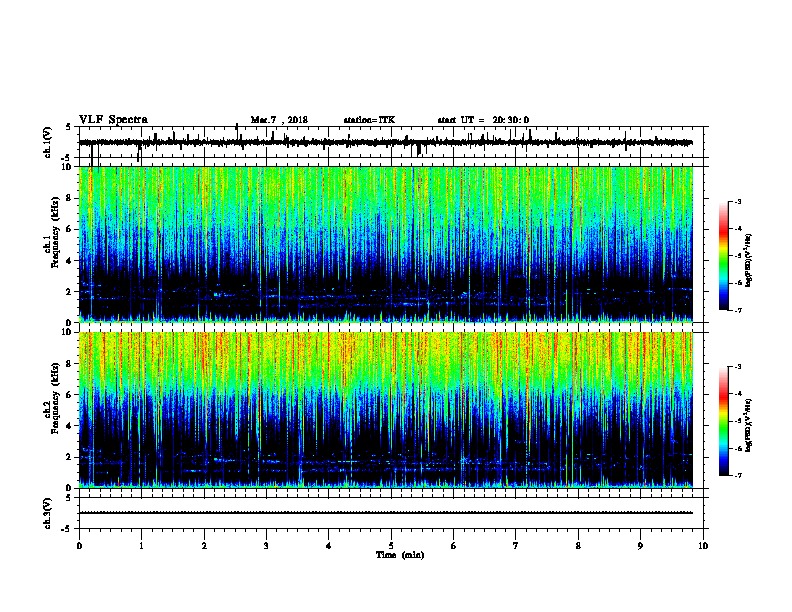This screenshot has height=612, width=792.
Task: Click the log(PSD) label beside ch.1 color bar
Action: [749, 261]
